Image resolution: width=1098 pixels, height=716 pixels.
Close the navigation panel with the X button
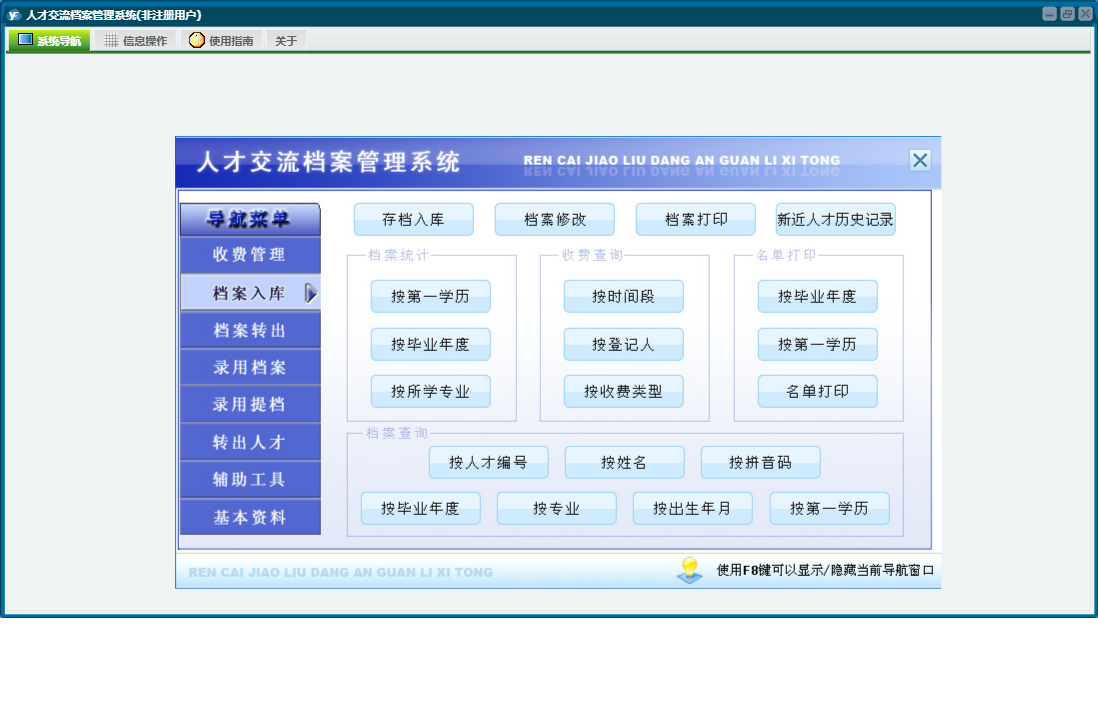(920, 160)
